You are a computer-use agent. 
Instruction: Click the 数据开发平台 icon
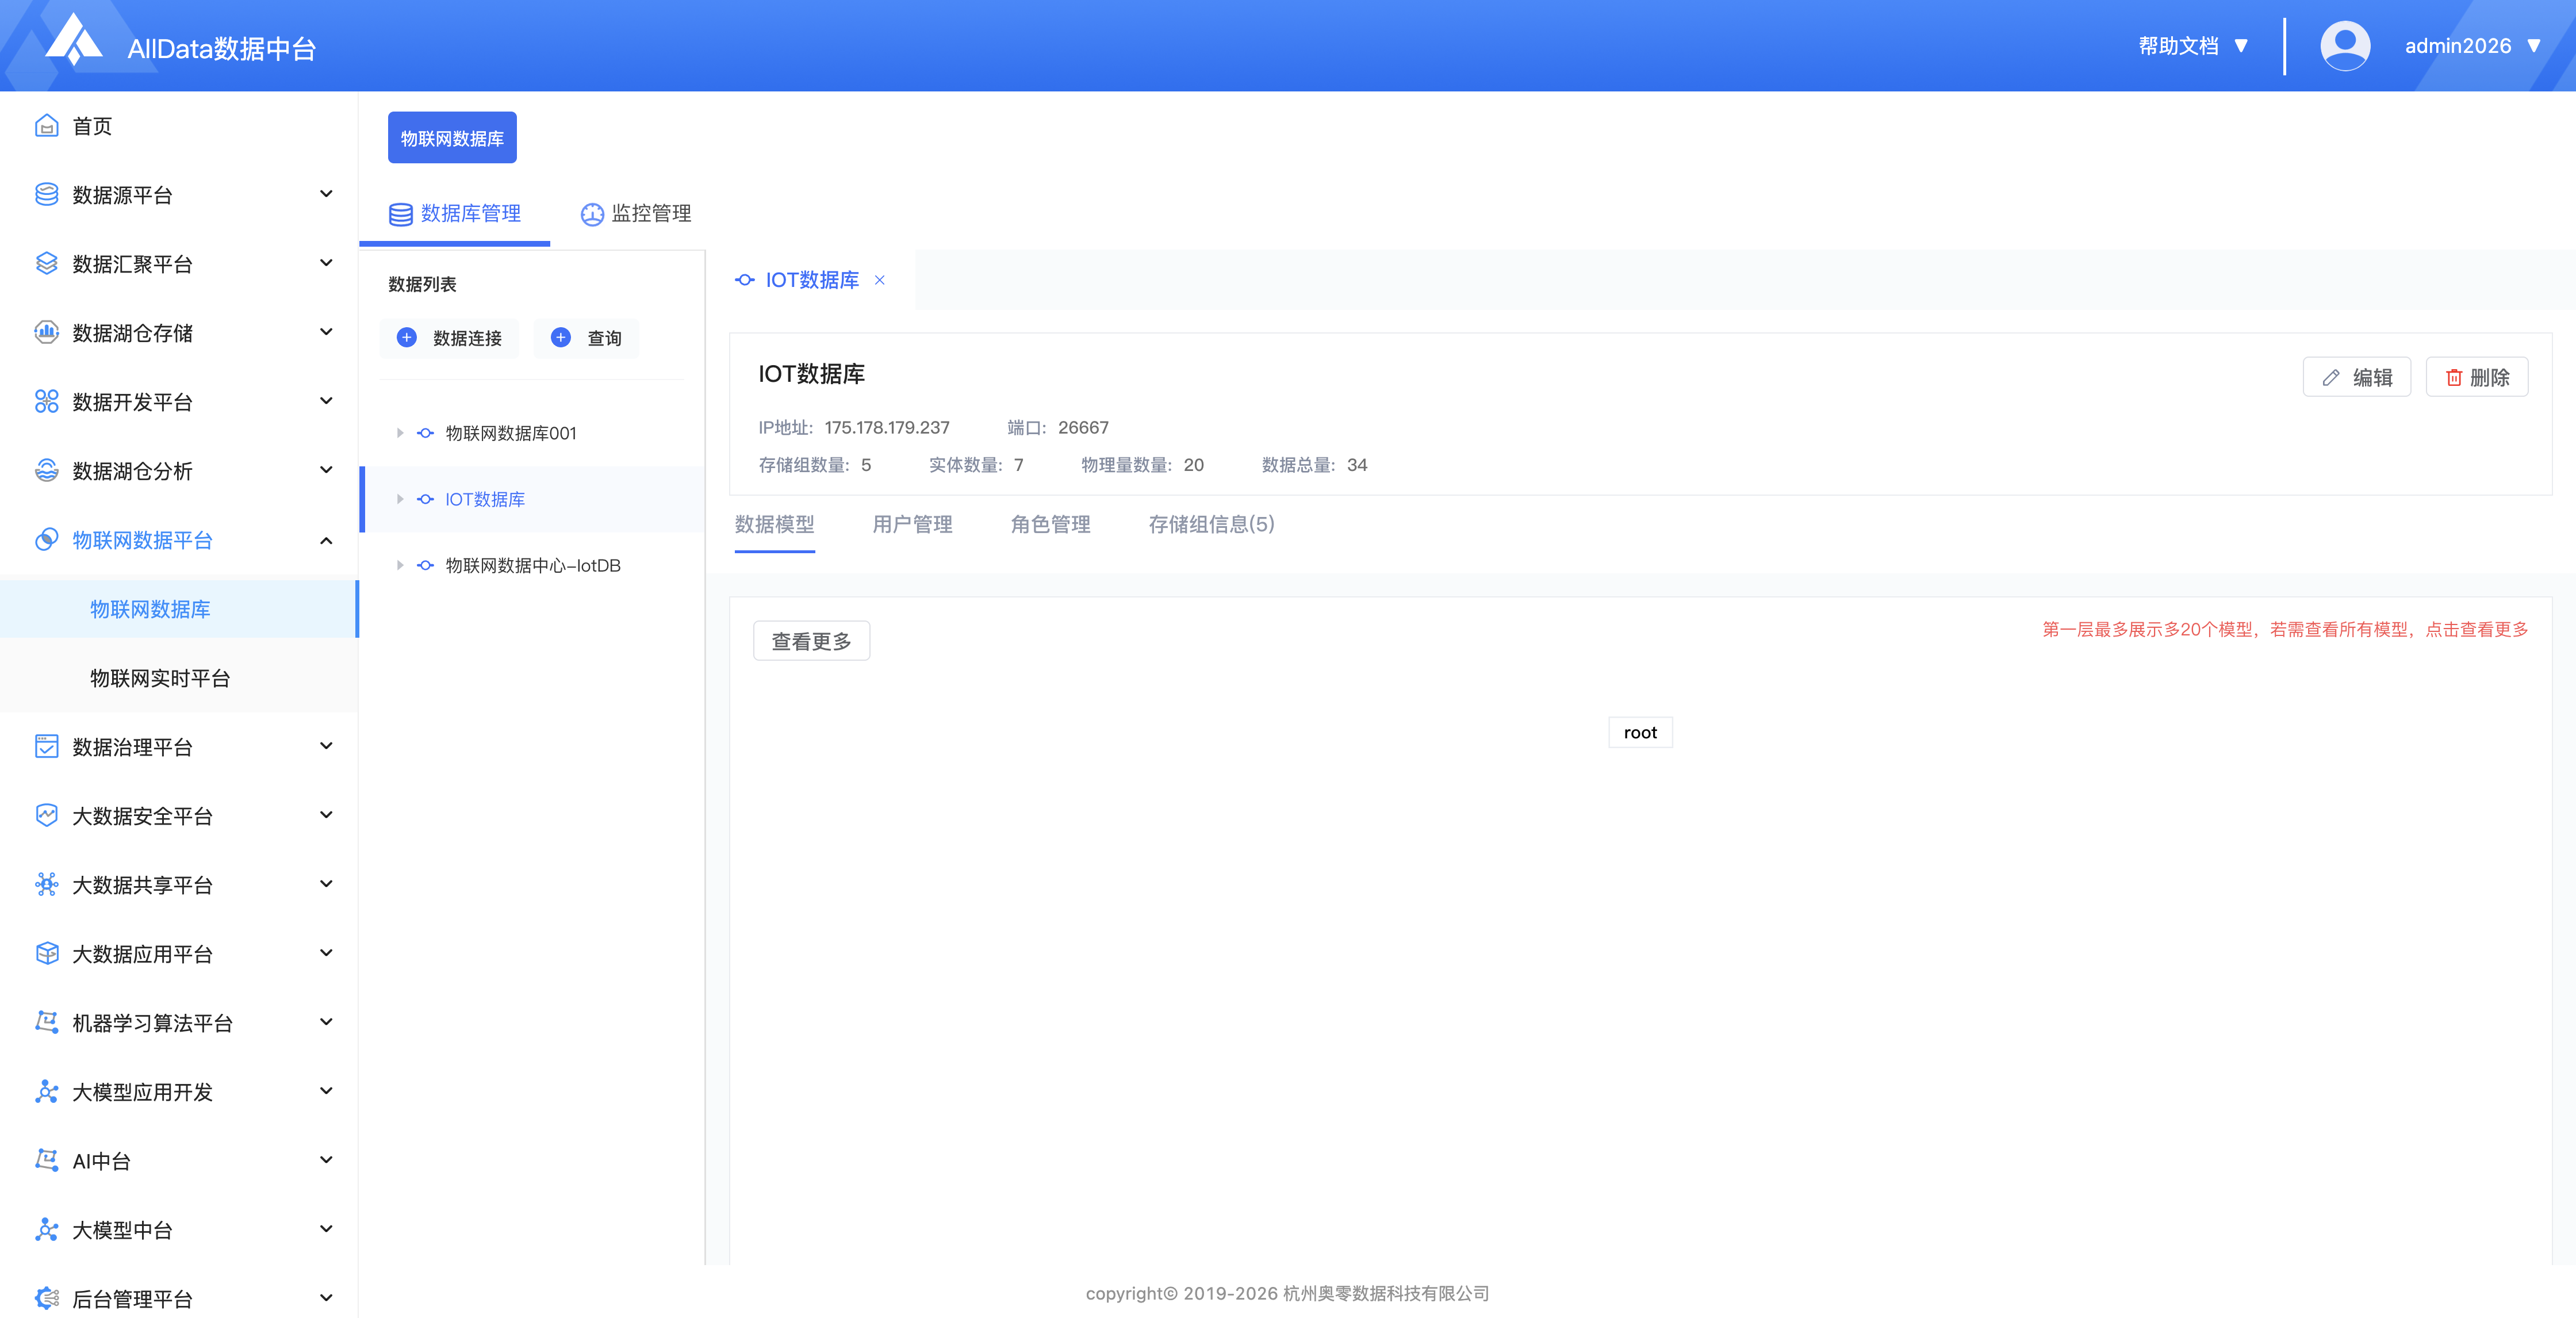point(47,401)
